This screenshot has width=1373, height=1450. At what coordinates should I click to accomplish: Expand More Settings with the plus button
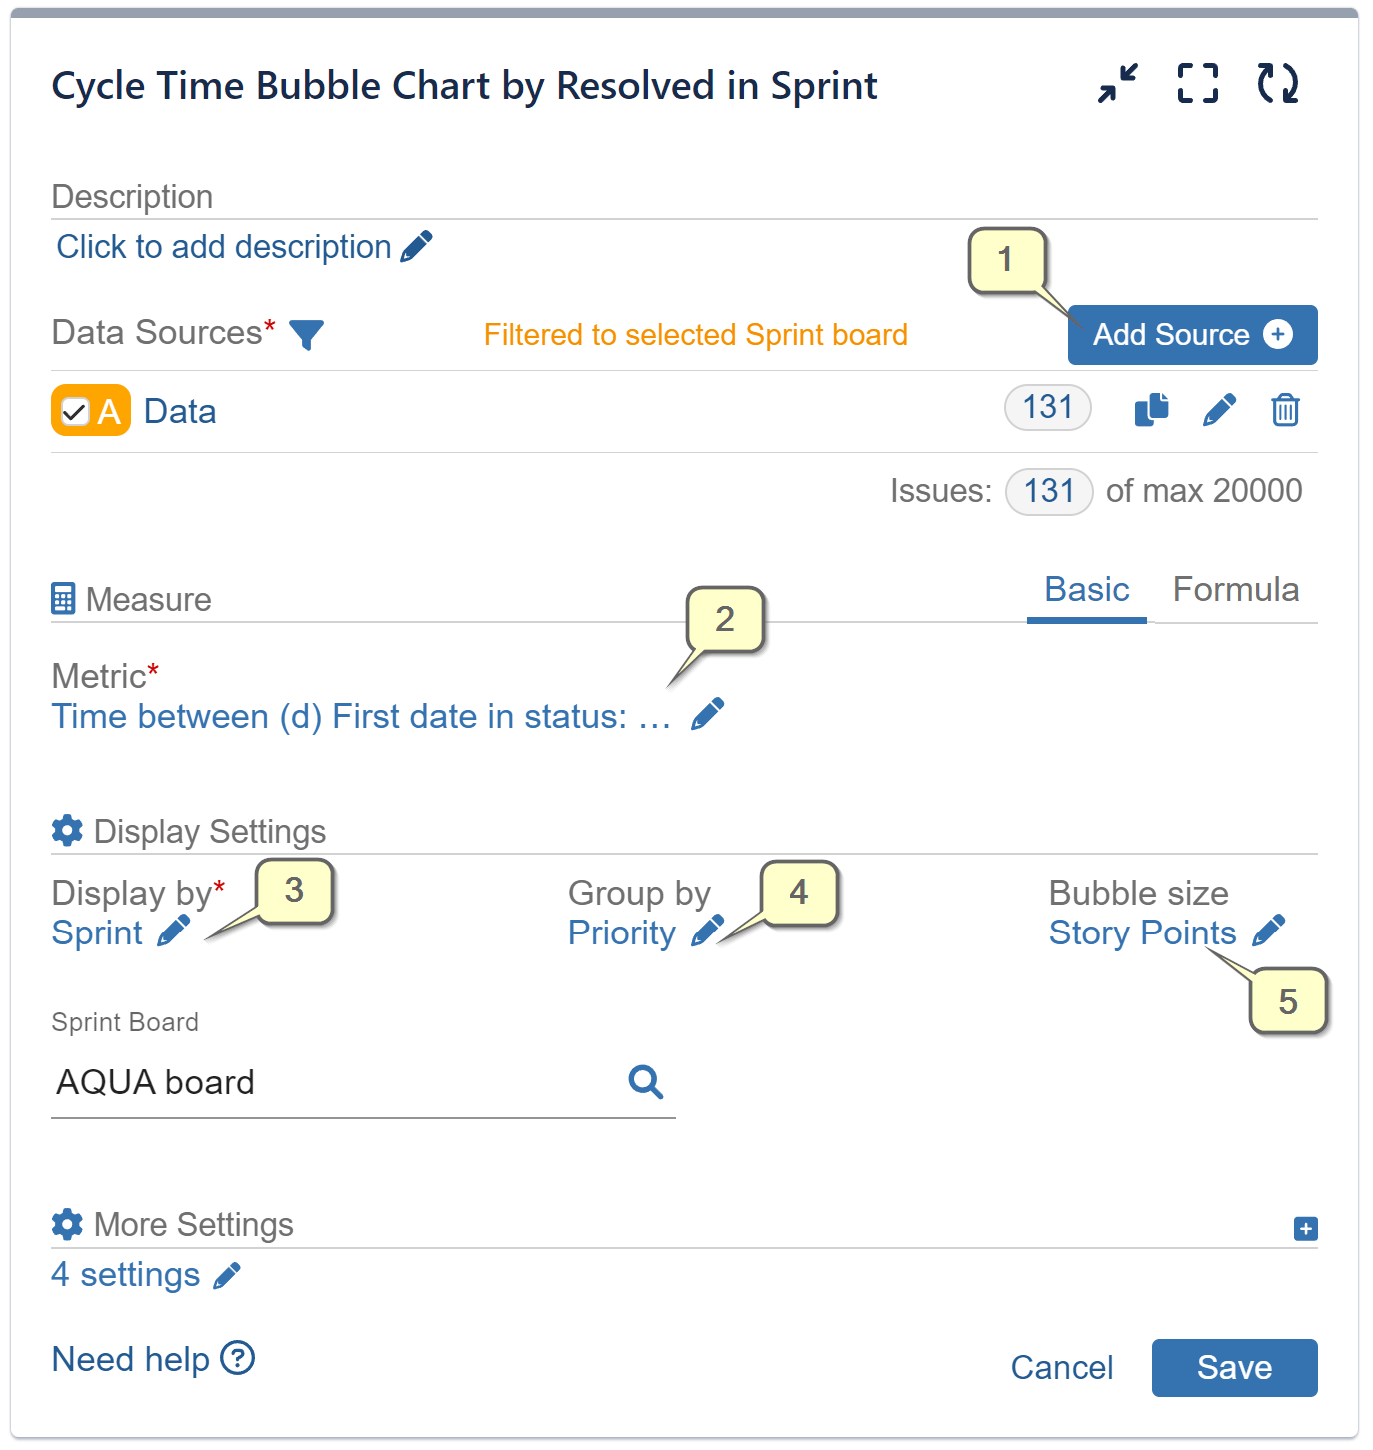coord(1306,1228)
